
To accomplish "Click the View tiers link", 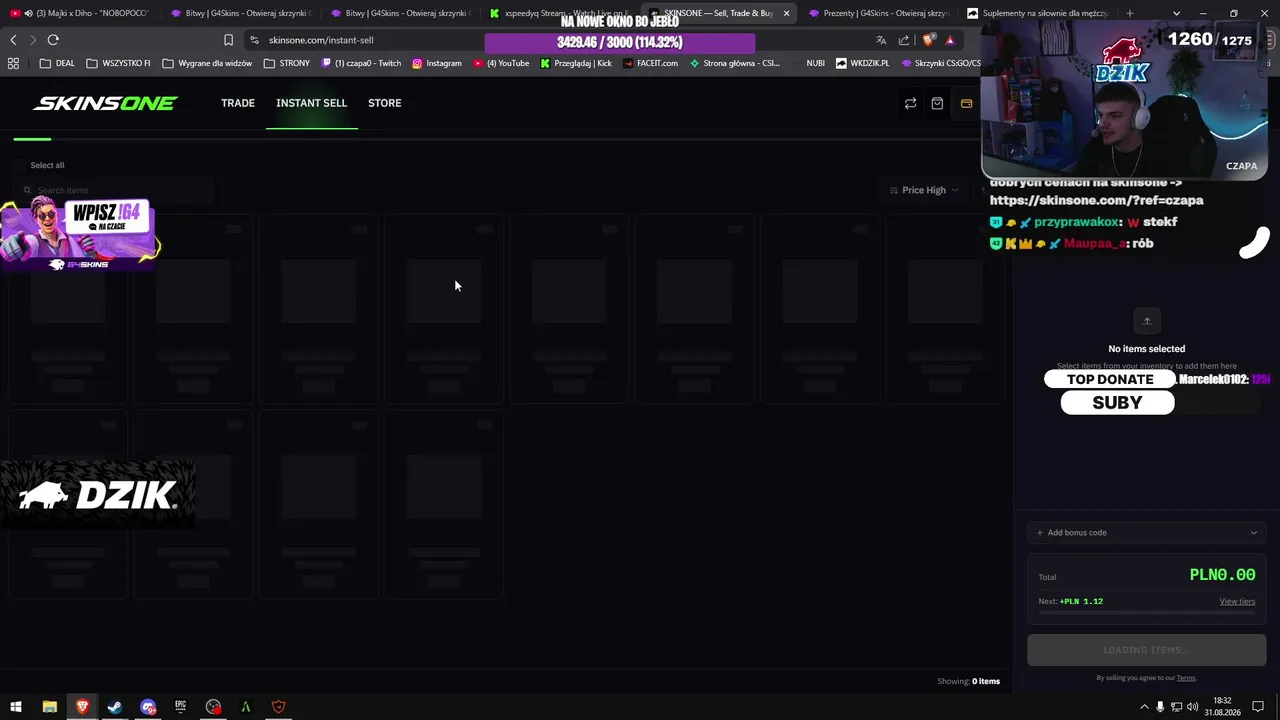I will click(1237, 601).
